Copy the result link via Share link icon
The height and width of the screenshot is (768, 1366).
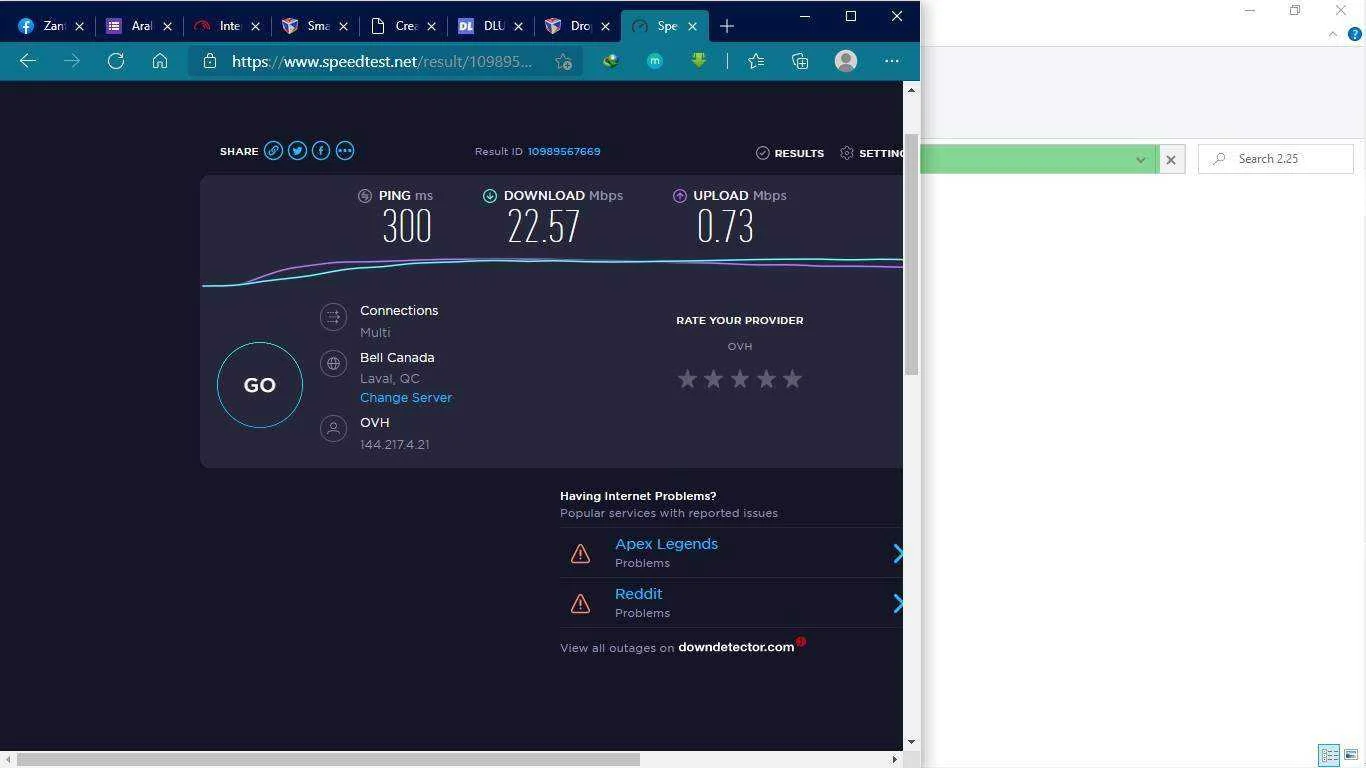pos(273,151)
